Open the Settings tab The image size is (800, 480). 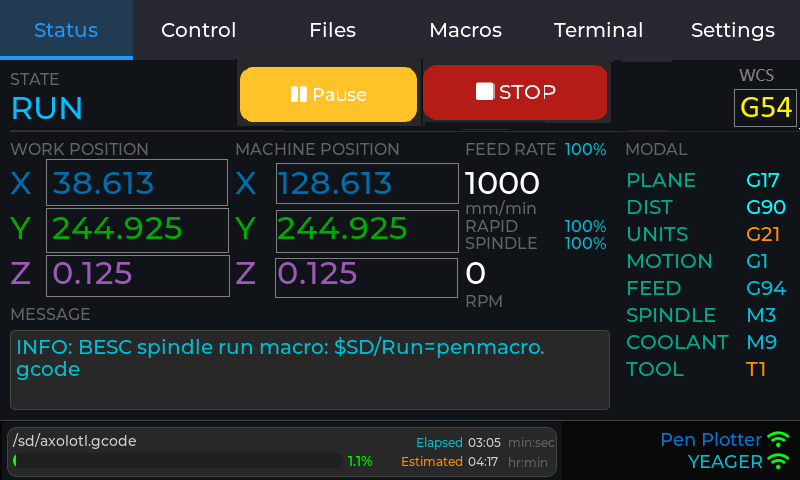(732, 30)
